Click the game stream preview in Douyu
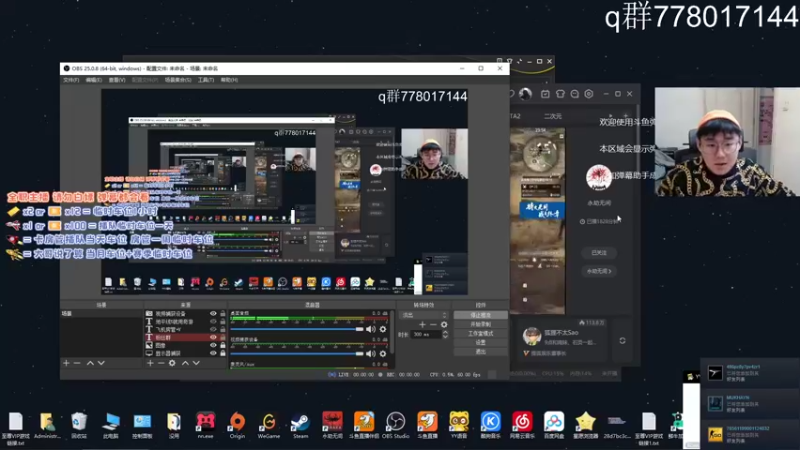800x450 pixels. pos(537,220)
